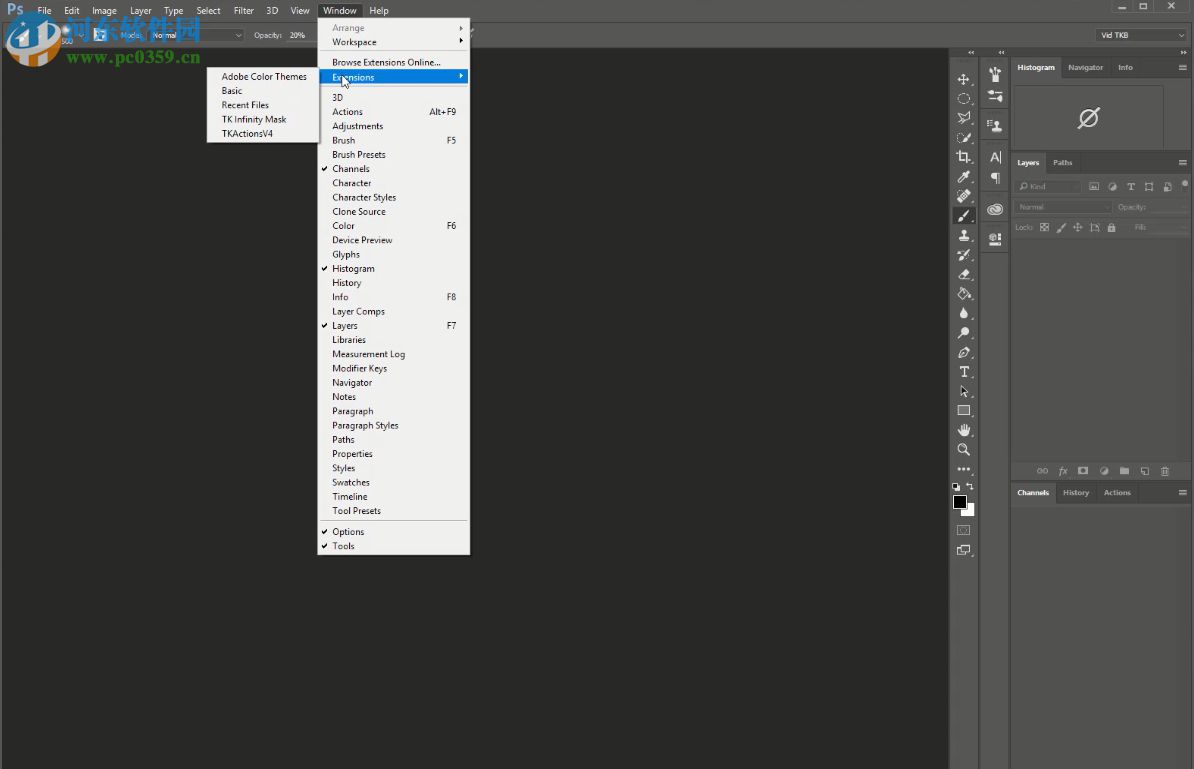Image resolution: width=1194 pixels, height=769 pixels.
Task: Choose the Hand tool
Action: click(x=964, y=430)
